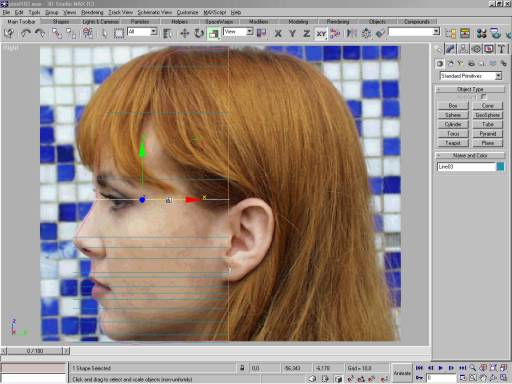
Task: Open the empty Named Selection Sets dropdown
Action: [414, 32]
